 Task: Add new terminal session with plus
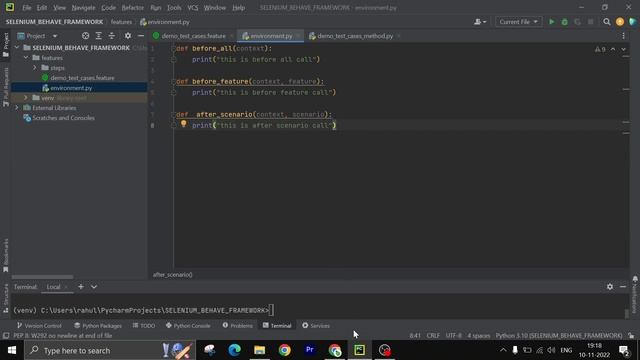pyautogui.click(x=81, y=287)
